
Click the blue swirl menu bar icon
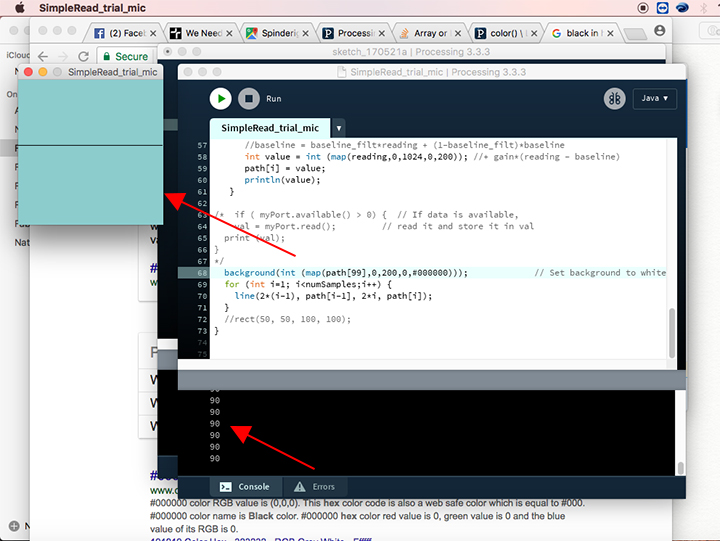682,8
